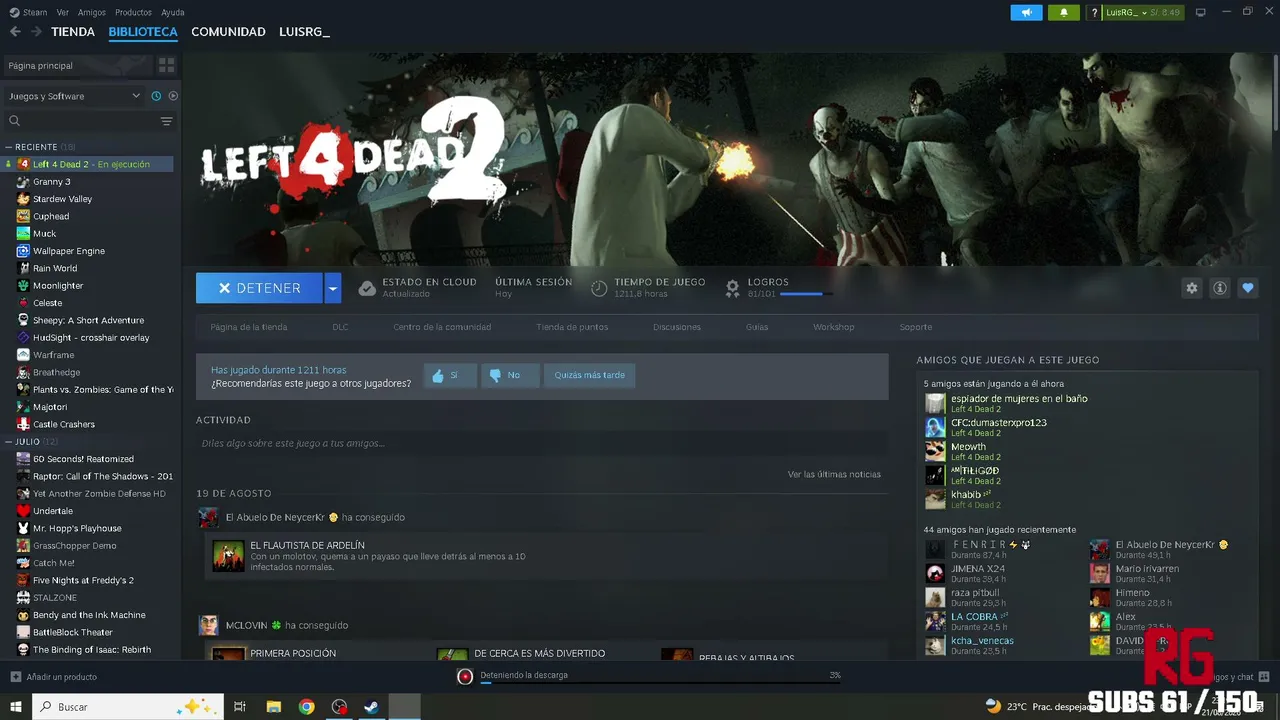Stop the game with the DETENER button
1280x720 pixels.
coord(260,288)
